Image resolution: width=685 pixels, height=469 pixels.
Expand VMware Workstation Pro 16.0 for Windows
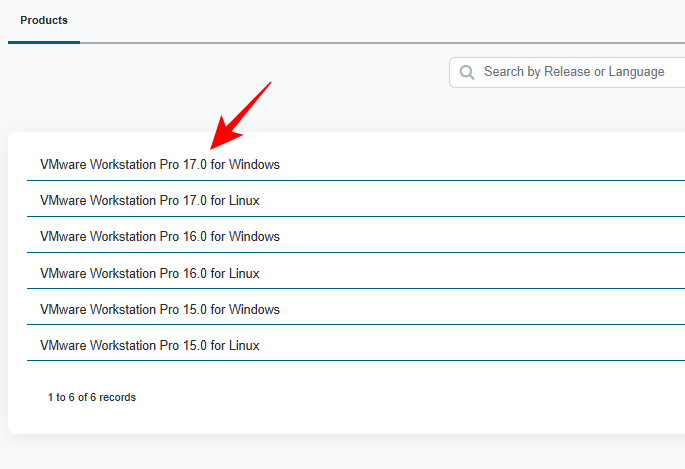pos(160,236)
